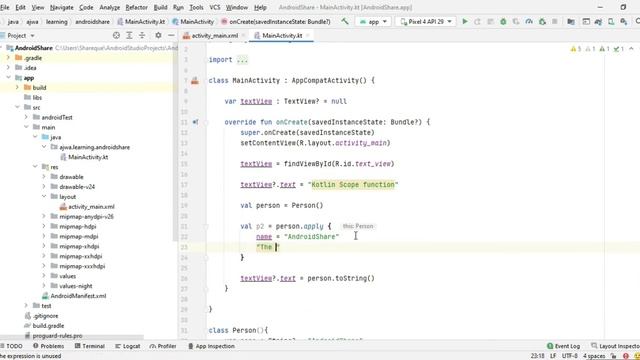The image size is (640, 360).
Task: Click the Stop square icon in toolbar
Action: pyautogui.click(x=554, y=21)
